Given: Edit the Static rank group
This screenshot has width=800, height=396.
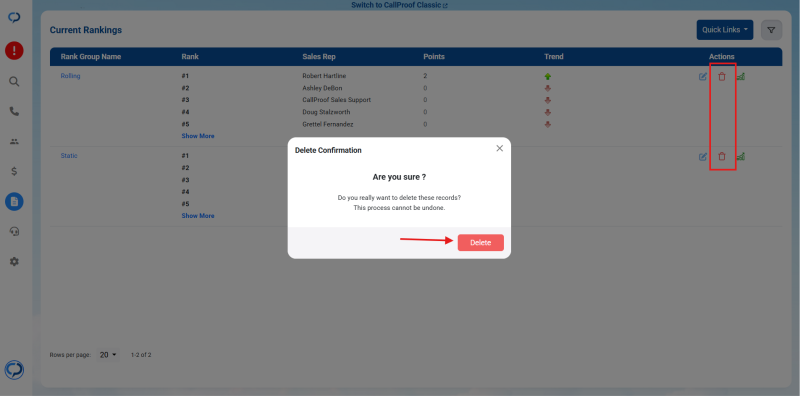Looking at the screenshot, I should [x=703, y=157].
